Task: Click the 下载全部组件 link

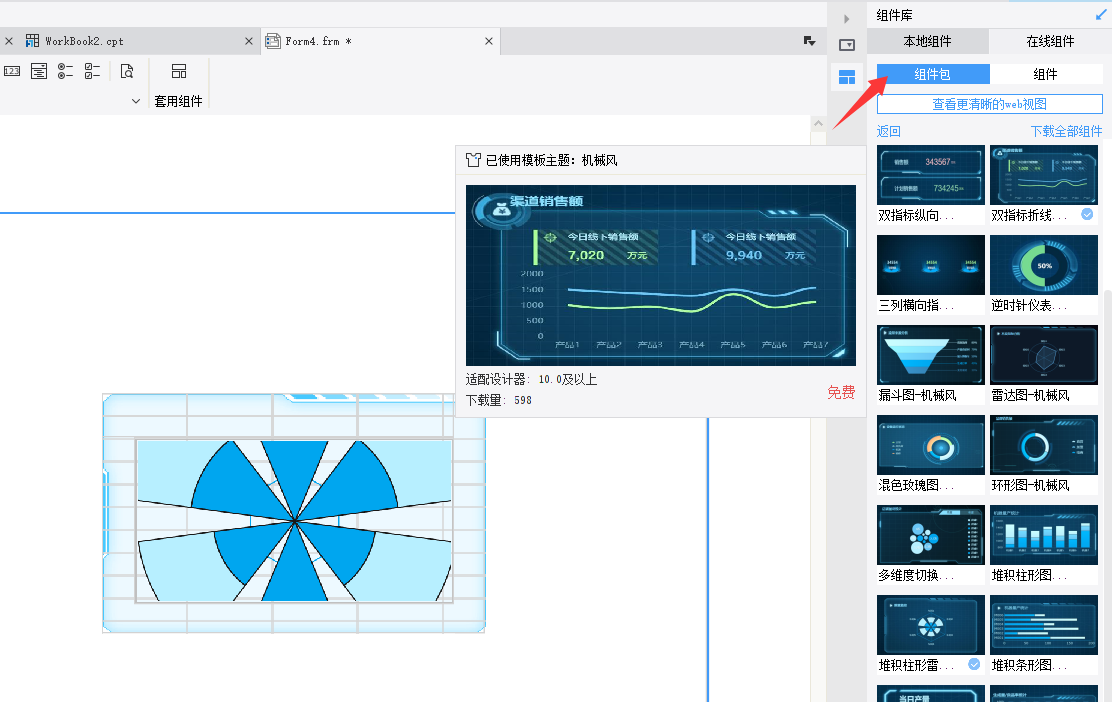Action: (1066, 131)
